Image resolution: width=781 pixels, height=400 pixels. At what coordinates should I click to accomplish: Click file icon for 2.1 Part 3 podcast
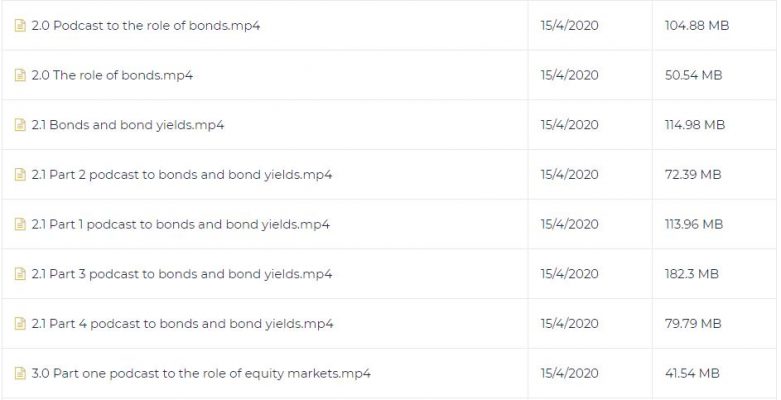pyautogui.click(x=20, y=274)
